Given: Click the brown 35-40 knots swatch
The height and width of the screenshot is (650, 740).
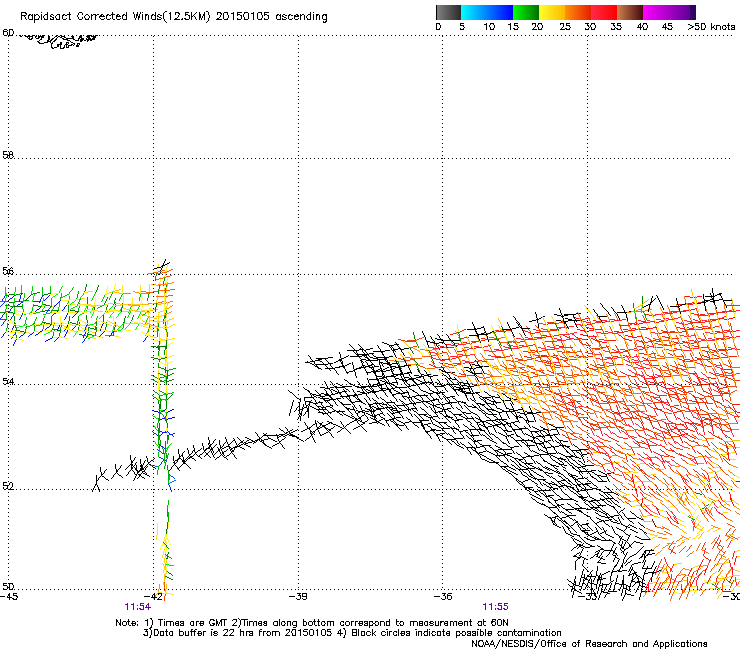Looking at the screenshot, I should pos(630,12).
